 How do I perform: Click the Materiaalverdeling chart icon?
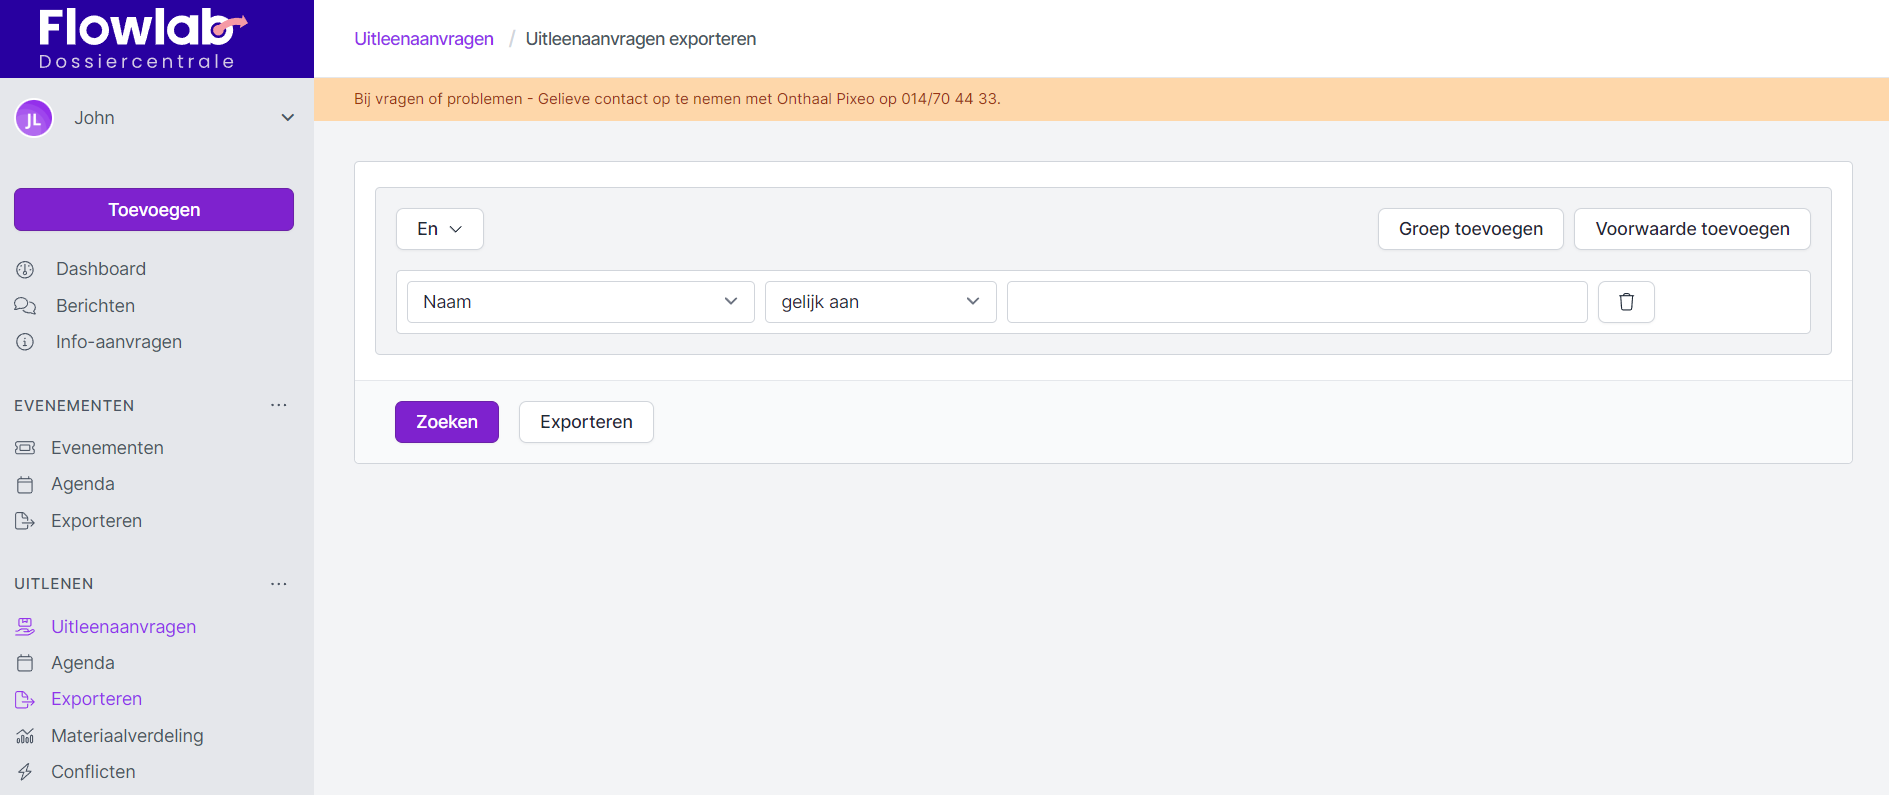(x=25, y=736)
